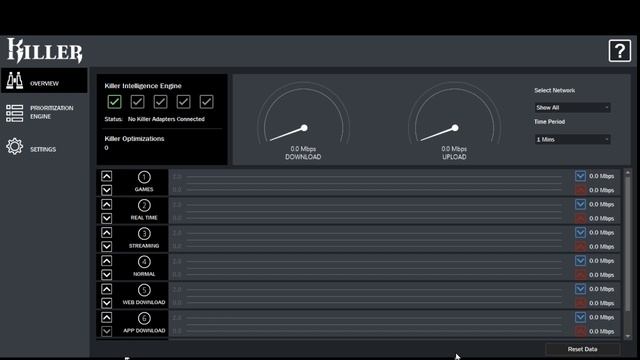Move Normal priority up

[107, 260]
